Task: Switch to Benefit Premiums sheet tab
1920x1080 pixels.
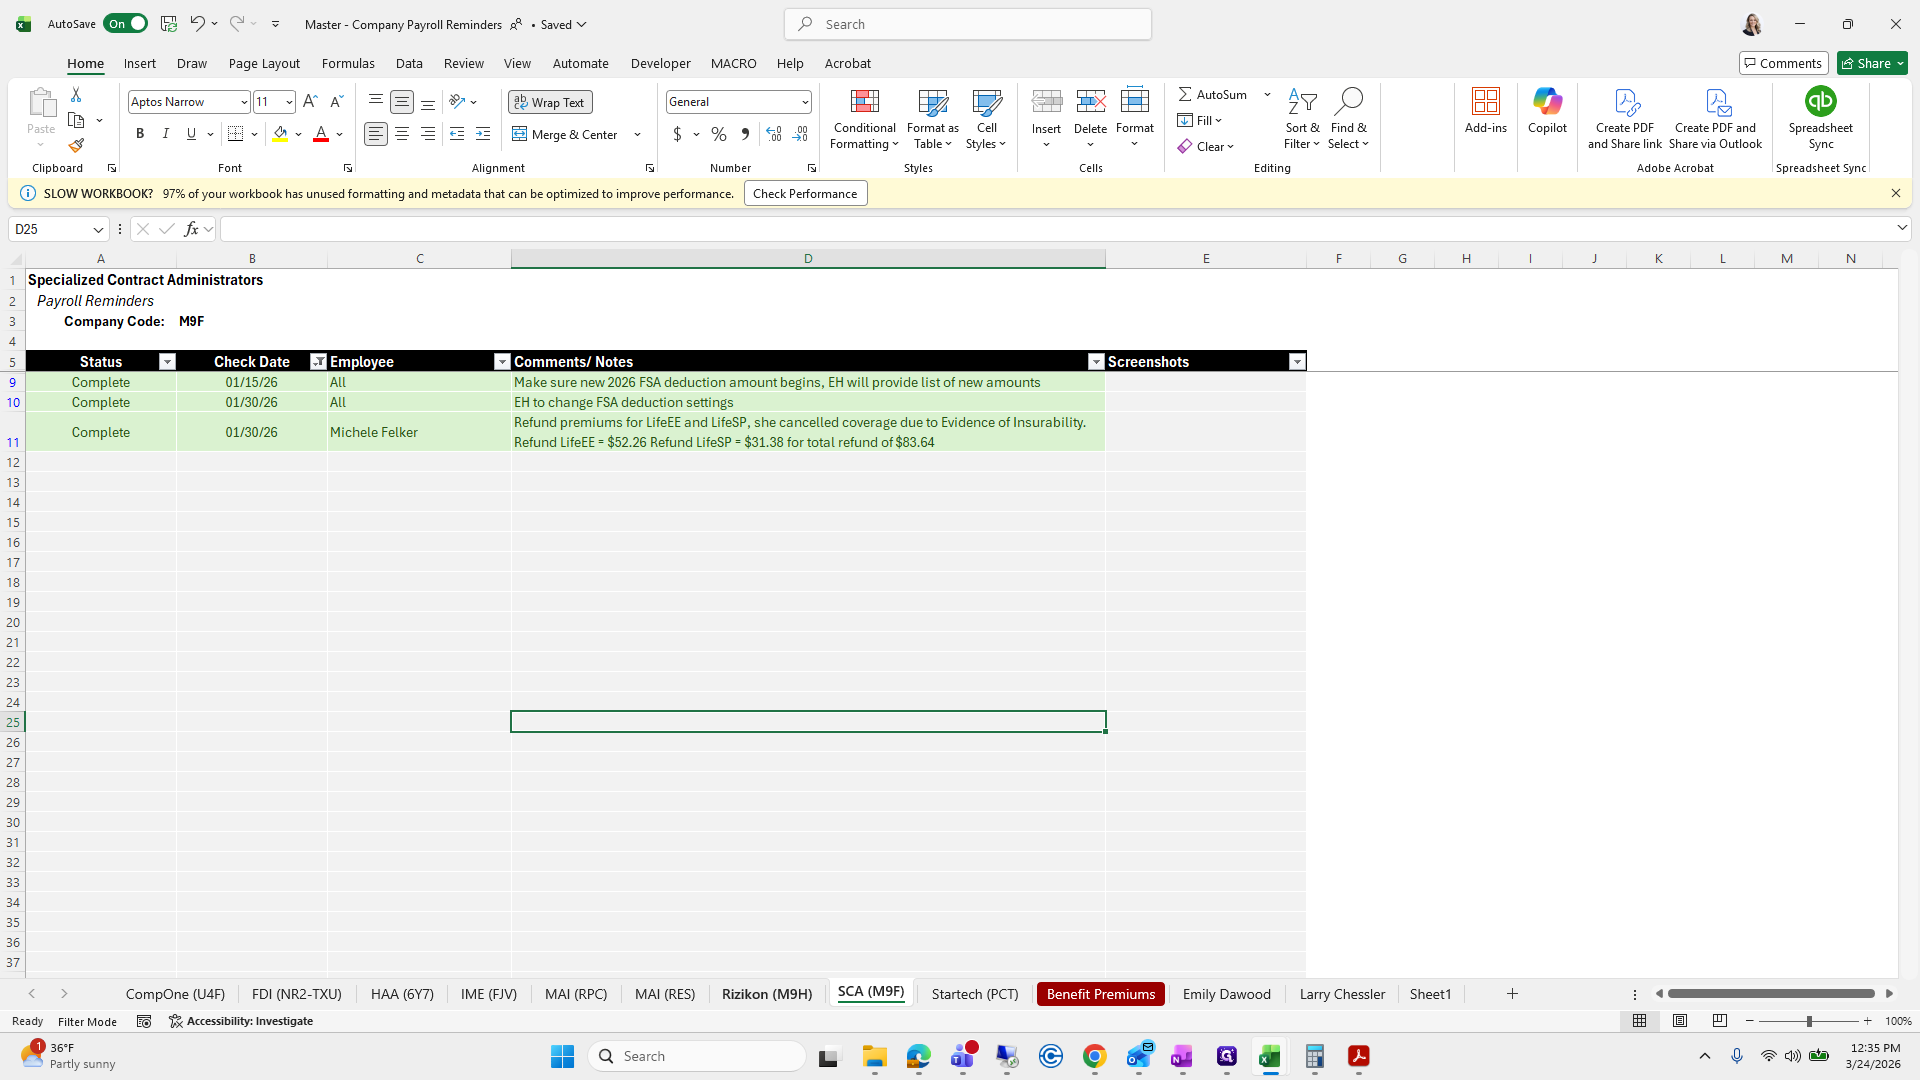Action: (x=1100, y=994)
